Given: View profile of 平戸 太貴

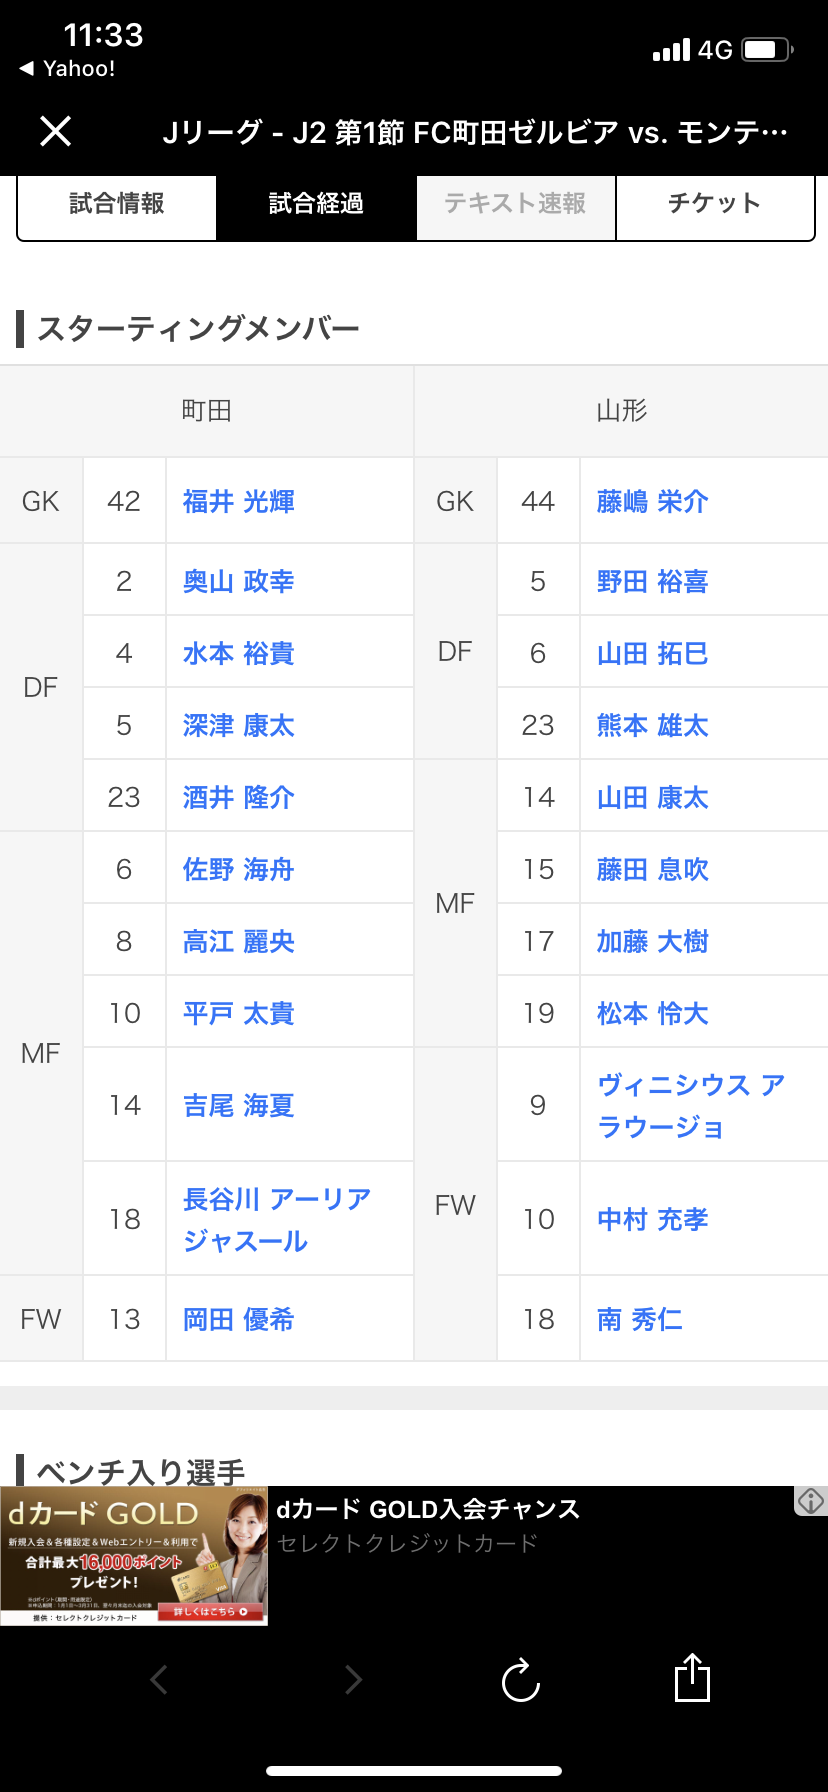Looking at the screenshot, I should point(239,1014).
